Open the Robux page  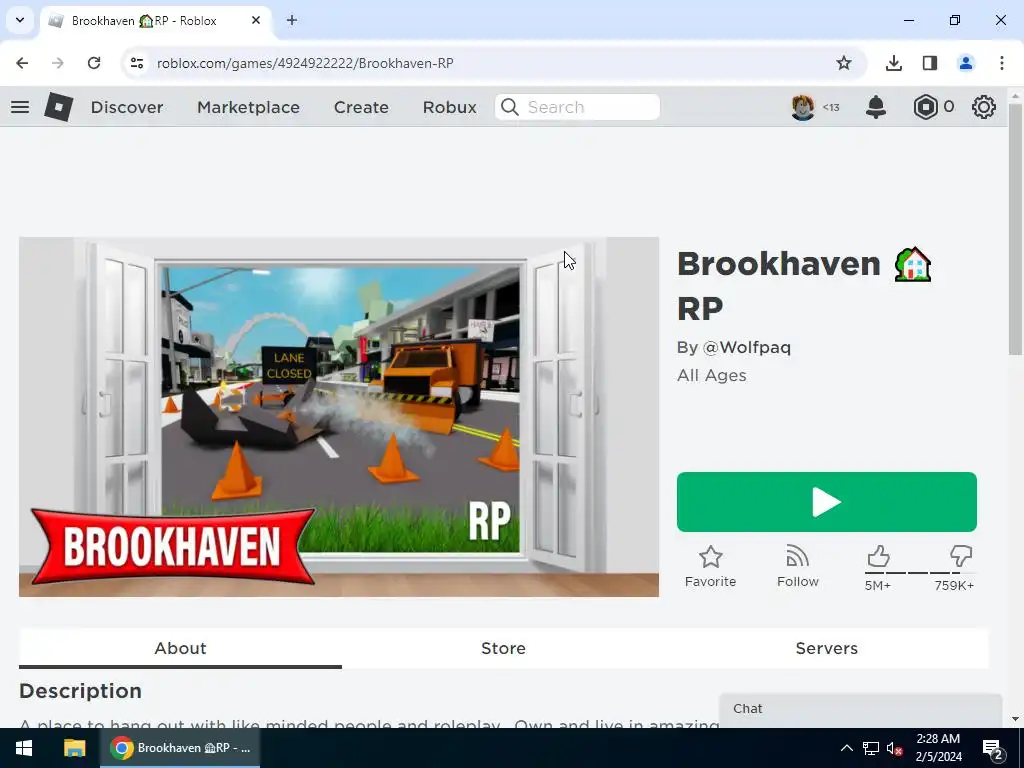tap(449, 107)
